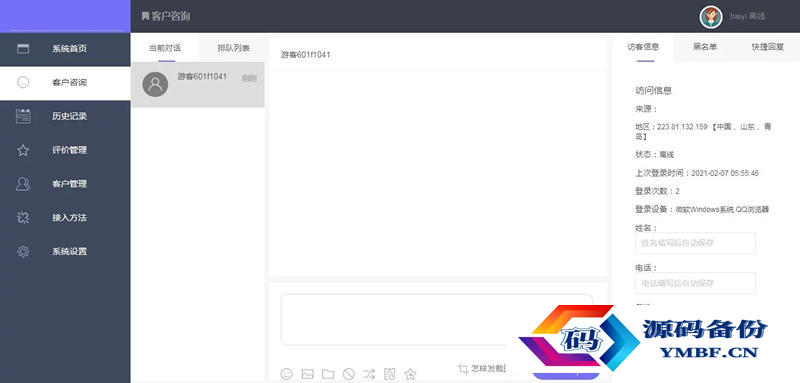Switch to the 排队列表 tab
The width and height of the screenshot is (800, 383).
[x=233, y=48]
